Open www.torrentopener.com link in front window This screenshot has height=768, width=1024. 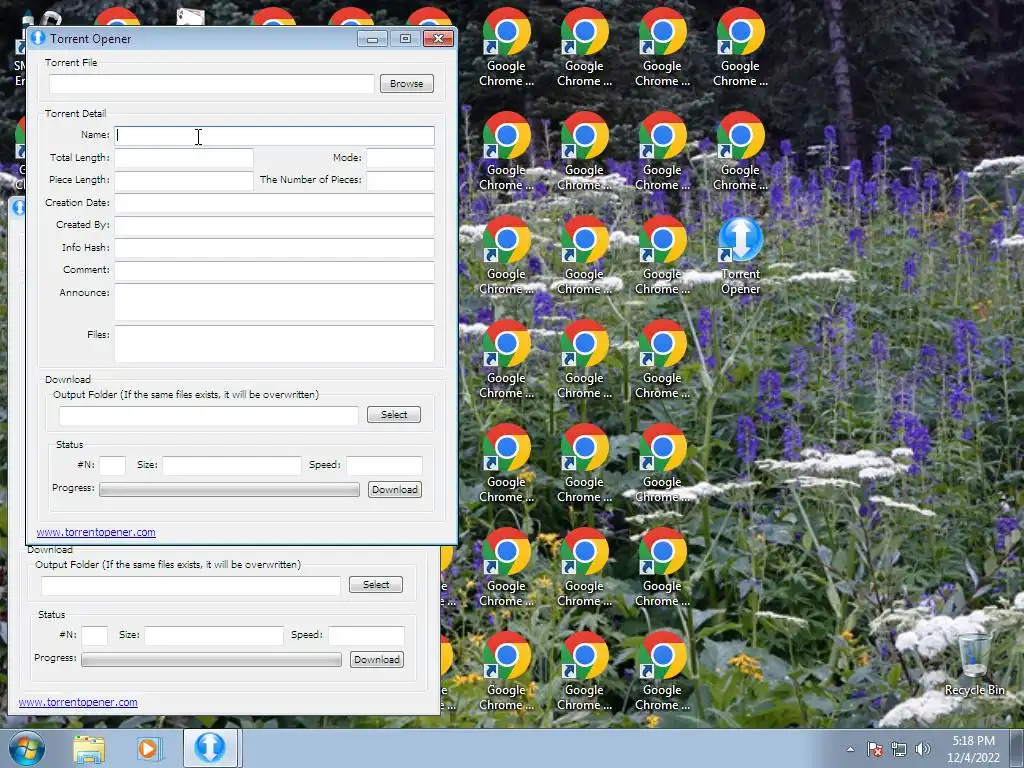(96, 532)
